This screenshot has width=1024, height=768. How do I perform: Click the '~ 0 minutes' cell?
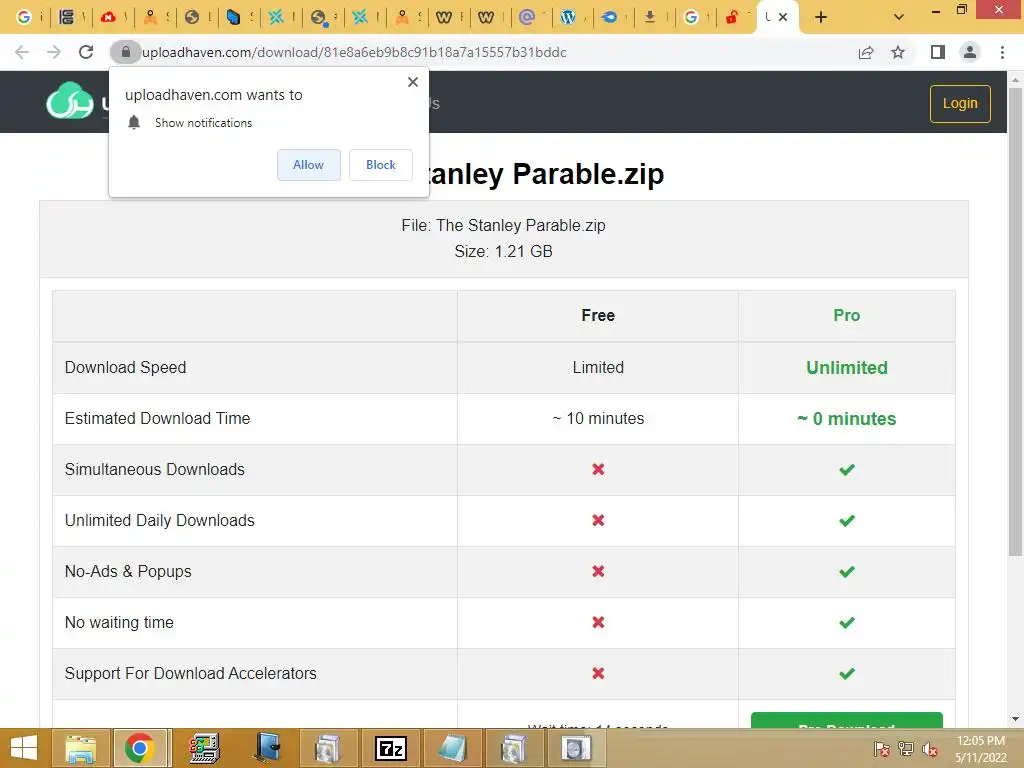tap(846, 419)
